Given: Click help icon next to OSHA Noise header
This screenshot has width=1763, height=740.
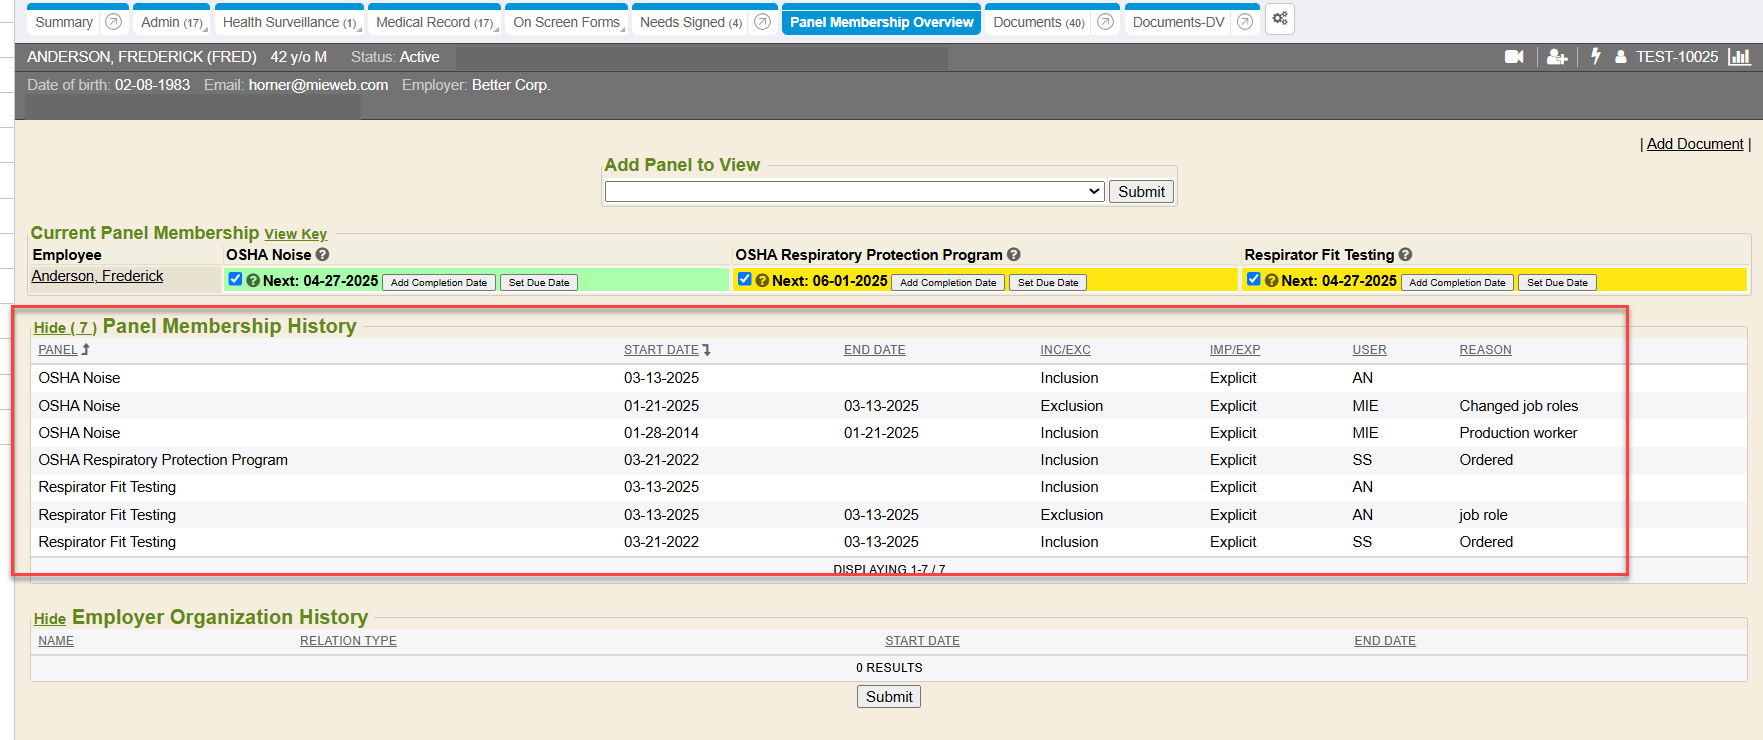Looking at the screenshot, I should click(x=322, y=255).
